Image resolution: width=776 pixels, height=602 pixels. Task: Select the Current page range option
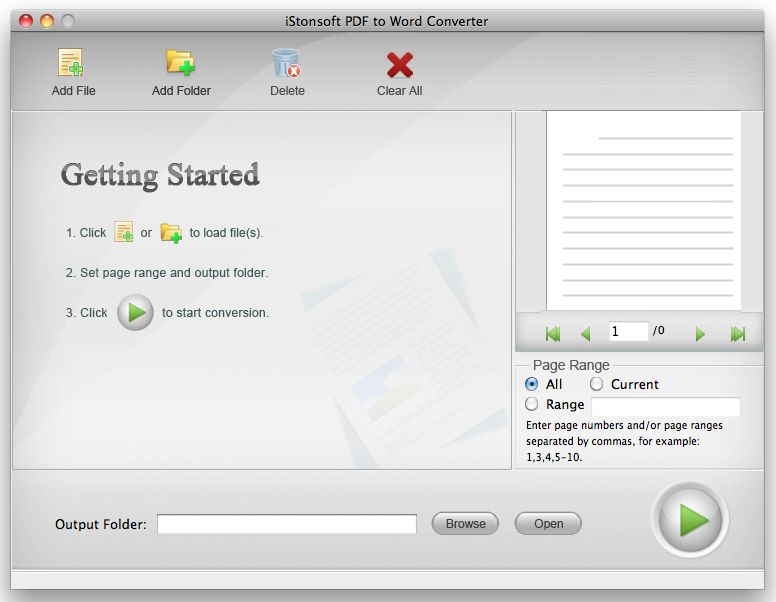(596, 384)
